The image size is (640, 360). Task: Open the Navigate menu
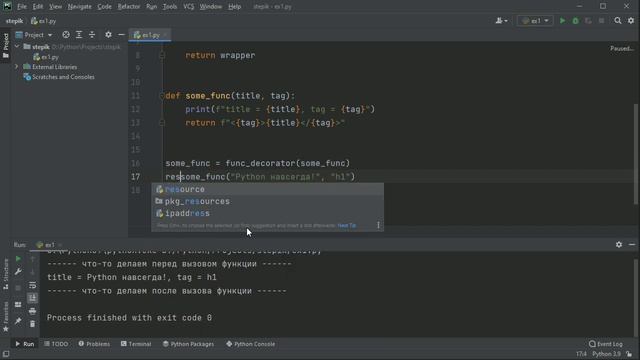tap(80, 7)
